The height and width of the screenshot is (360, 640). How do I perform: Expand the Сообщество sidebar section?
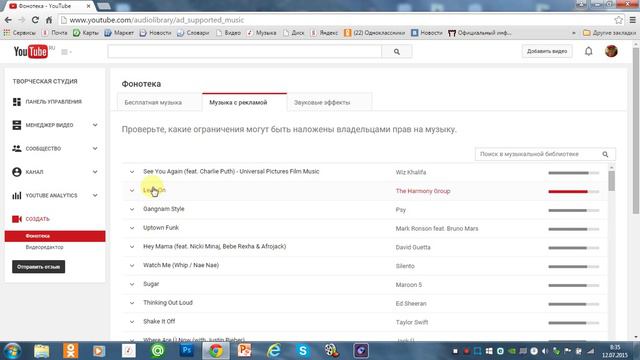pyautogui.click(x=95, y=149)
